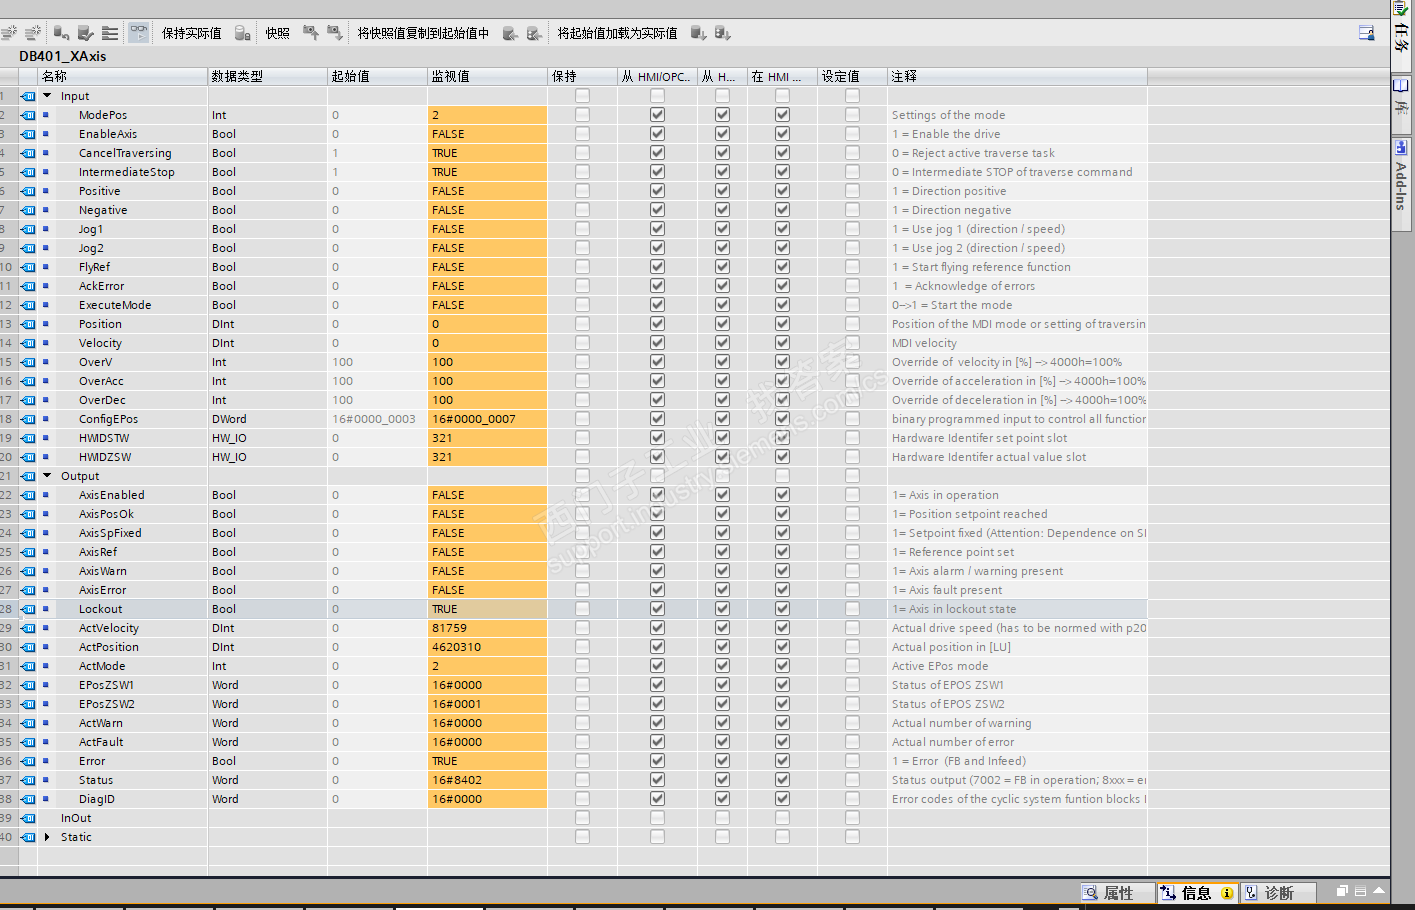This screenshot has height=910, width=1415.
Task: Click second icon after 将起始值加载为实际值
Action: [x=722, y=33]
